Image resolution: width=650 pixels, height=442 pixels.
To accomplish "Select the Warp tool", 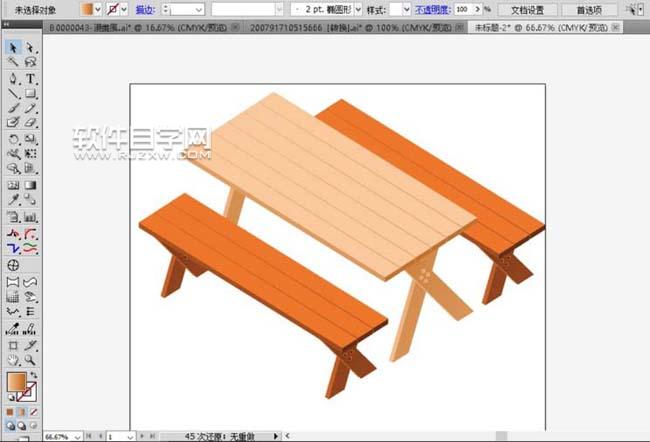I will [x=13, y=154].
